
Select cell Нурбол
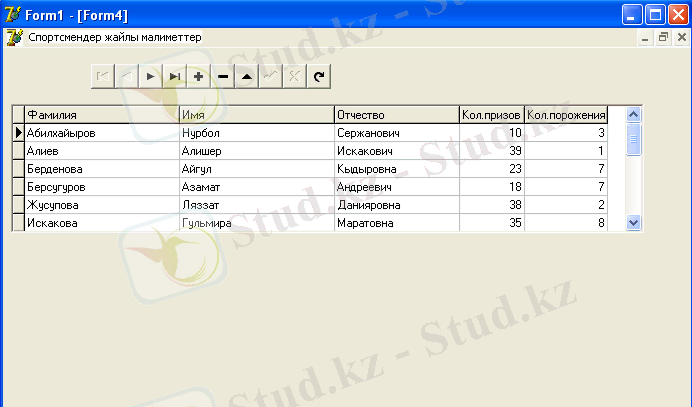coord(257,133)
